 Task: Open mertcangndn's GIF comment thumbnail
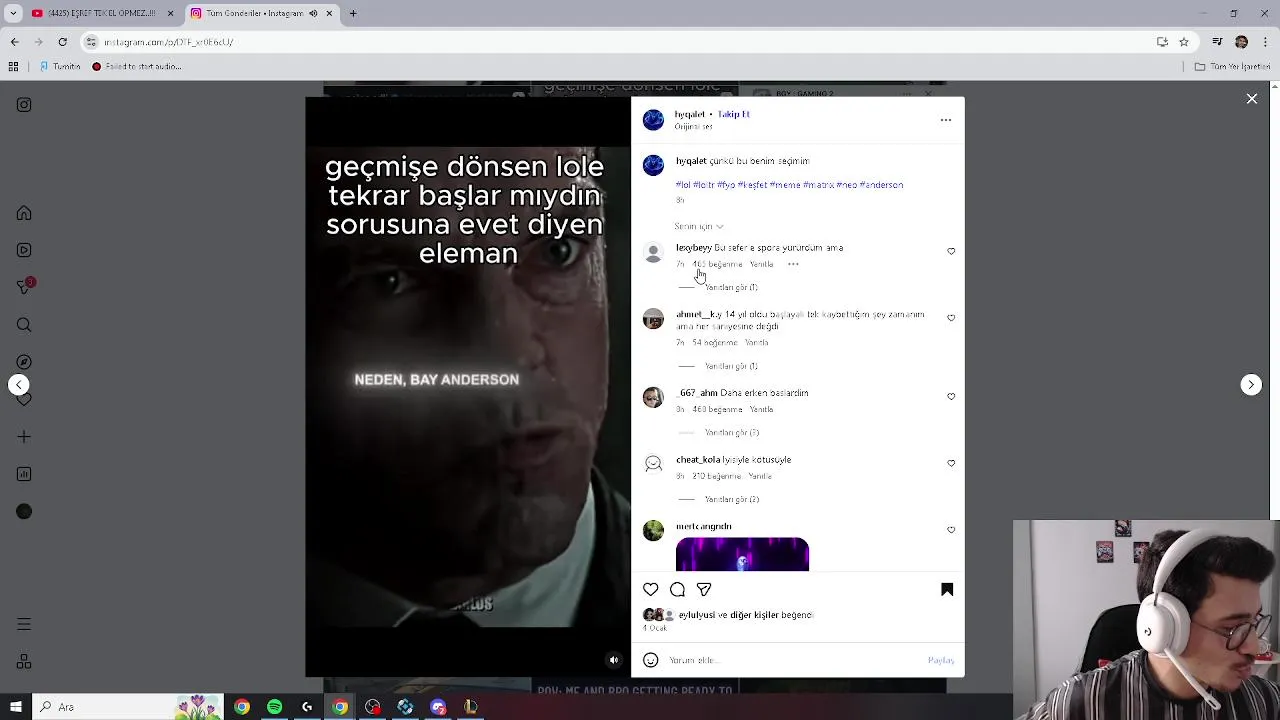coord(742,554)
